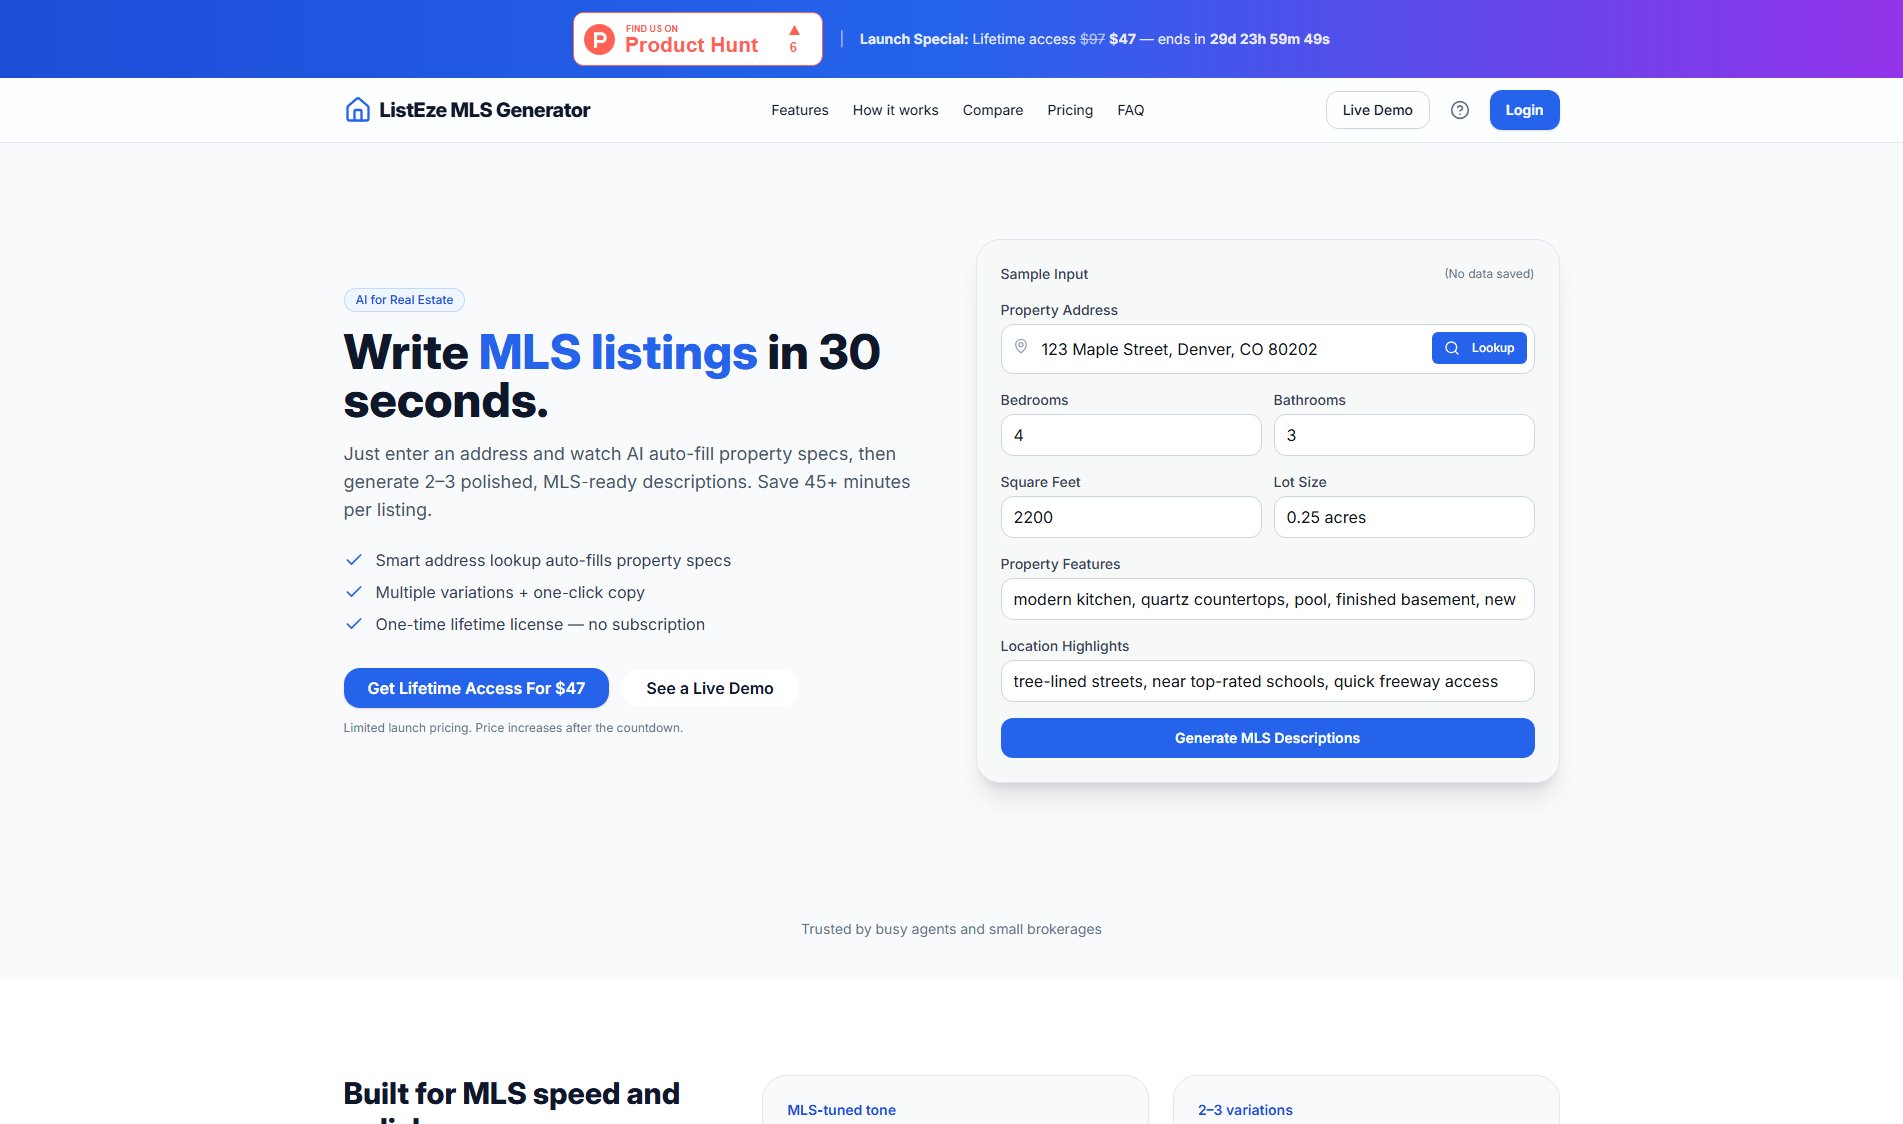The image size is (1903, 1124).
Task: Click the struck-through $97 price
Action: [x=1092, y=39]
